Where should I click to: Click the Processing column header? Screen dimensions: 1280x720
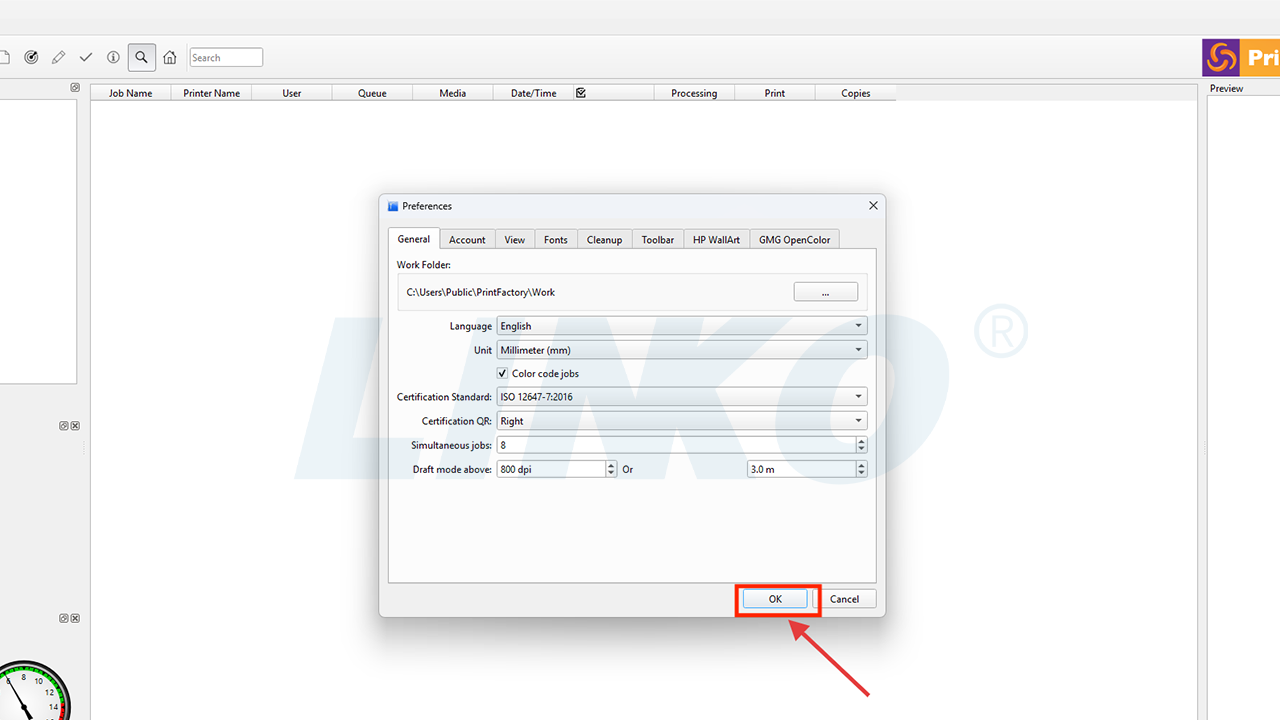(694, 93)
